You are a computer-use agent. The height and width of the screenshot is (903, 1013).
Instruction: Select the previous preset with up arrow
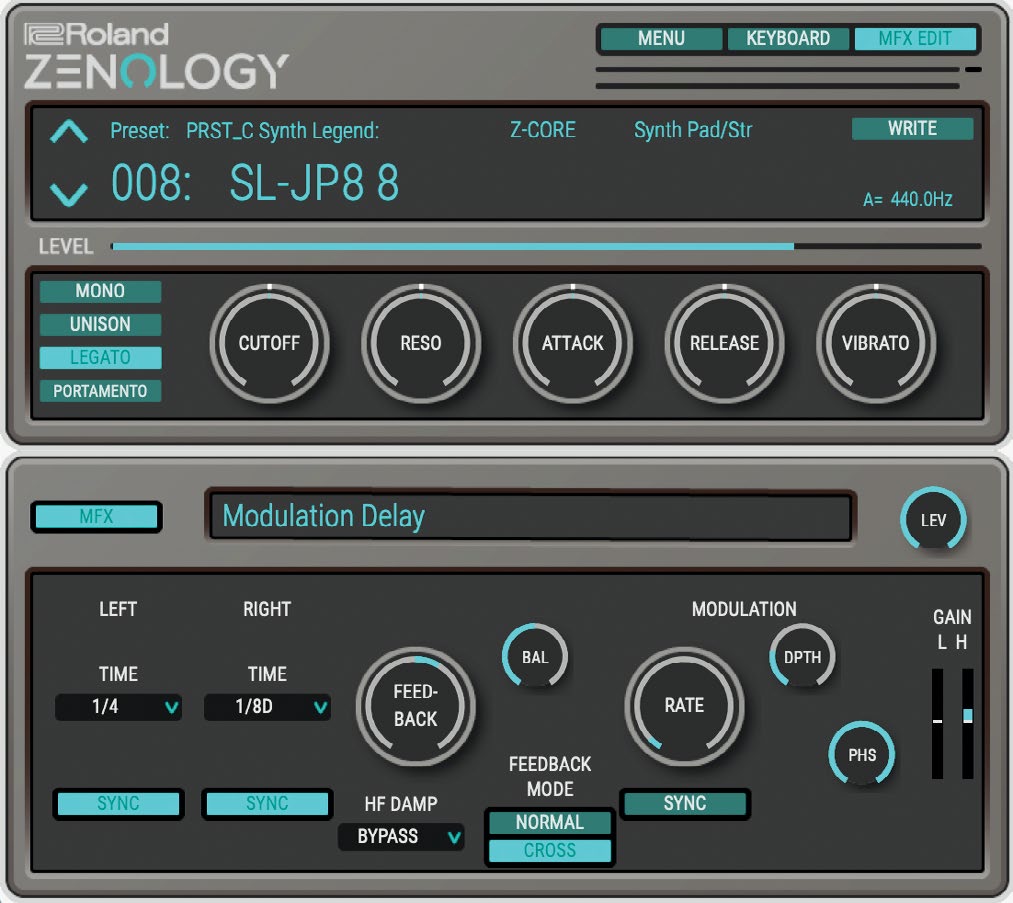[68, 131]
